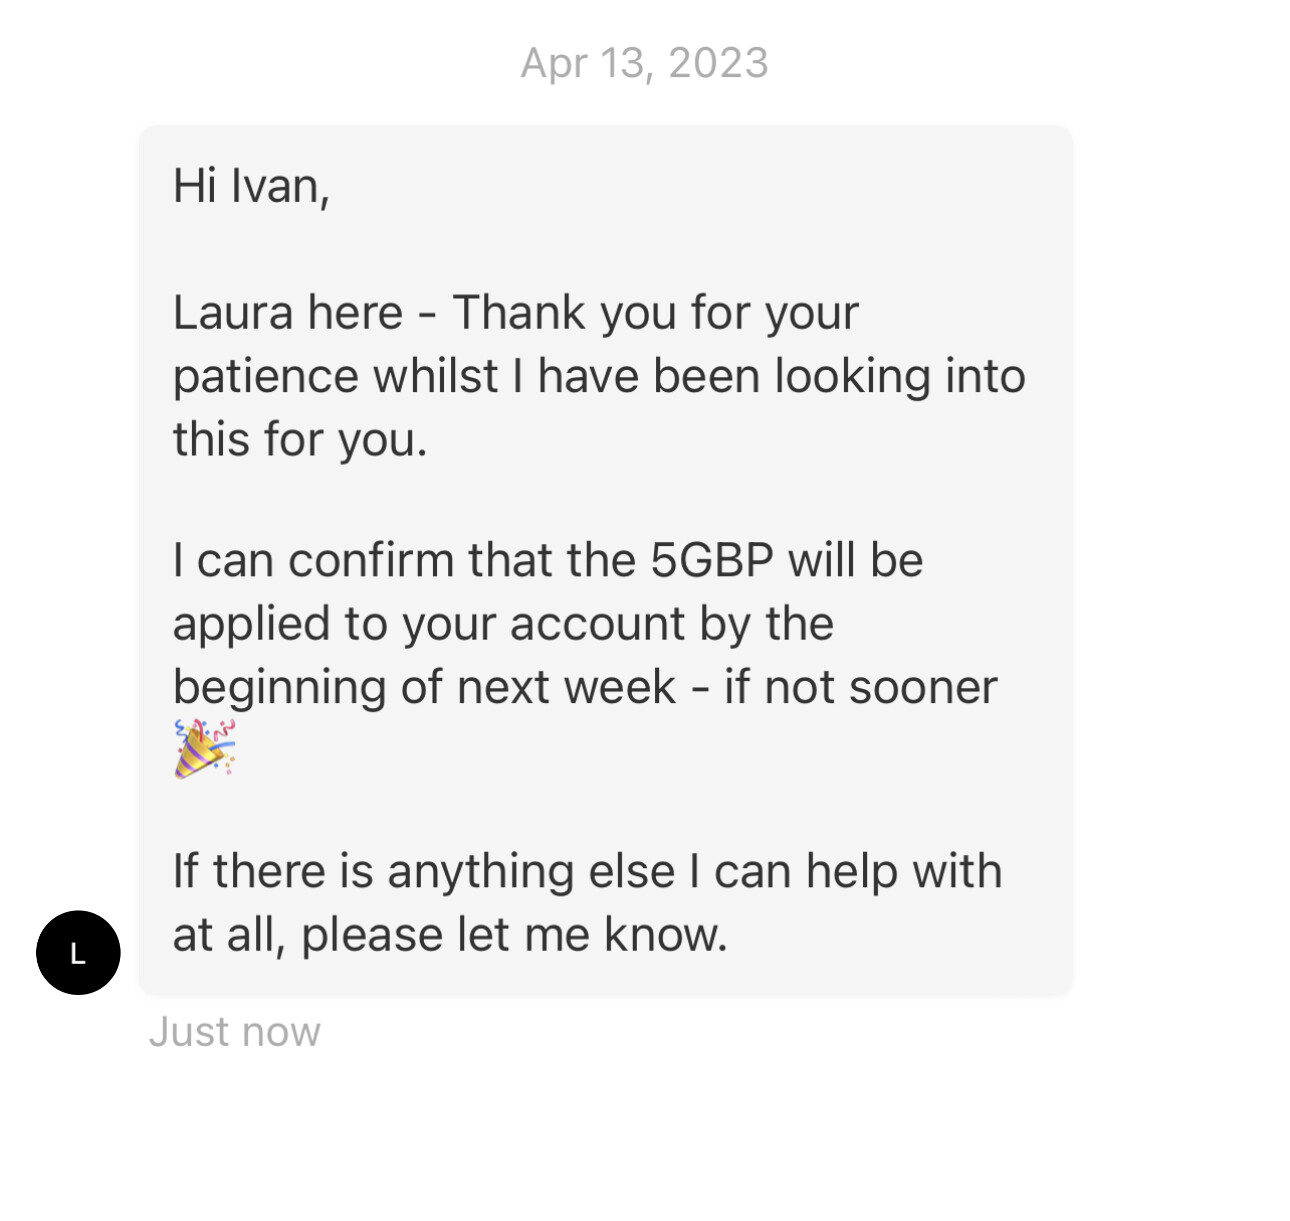This screenshot has width=1290, height=1221.
Task: Select the Hi Ivan, greeting line
Action: pos(251,186)
